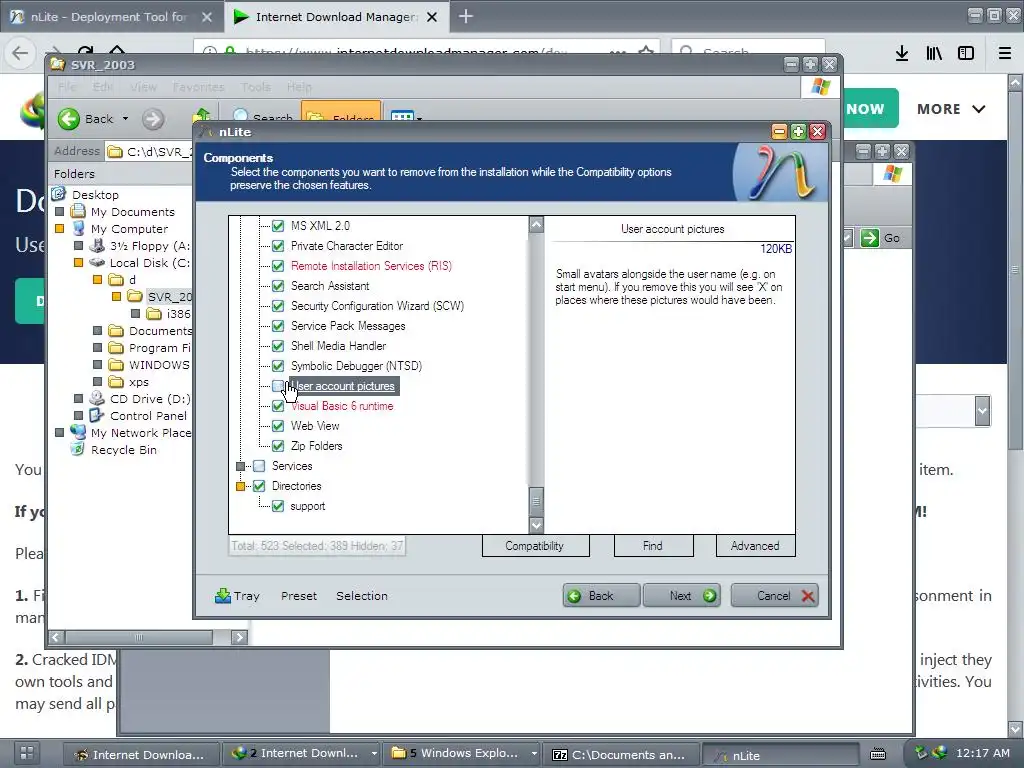This screenshot has width=1024, height=768.
Task: Click the Explorer address bar field
Action: tap(150, 152)
